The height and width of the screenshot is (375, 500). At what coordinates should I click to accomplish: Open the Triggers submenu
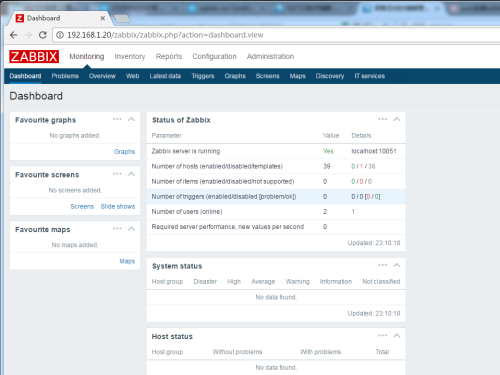[203, 76]
